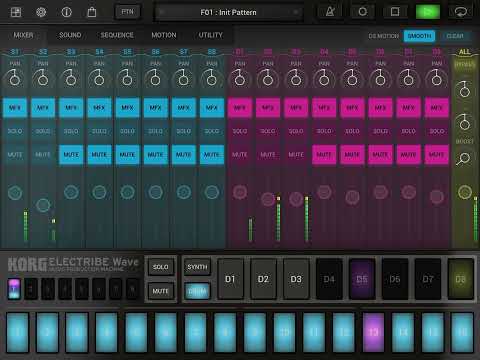
Task: Trigger the D3 drum pad
Action: click(296, 279)
